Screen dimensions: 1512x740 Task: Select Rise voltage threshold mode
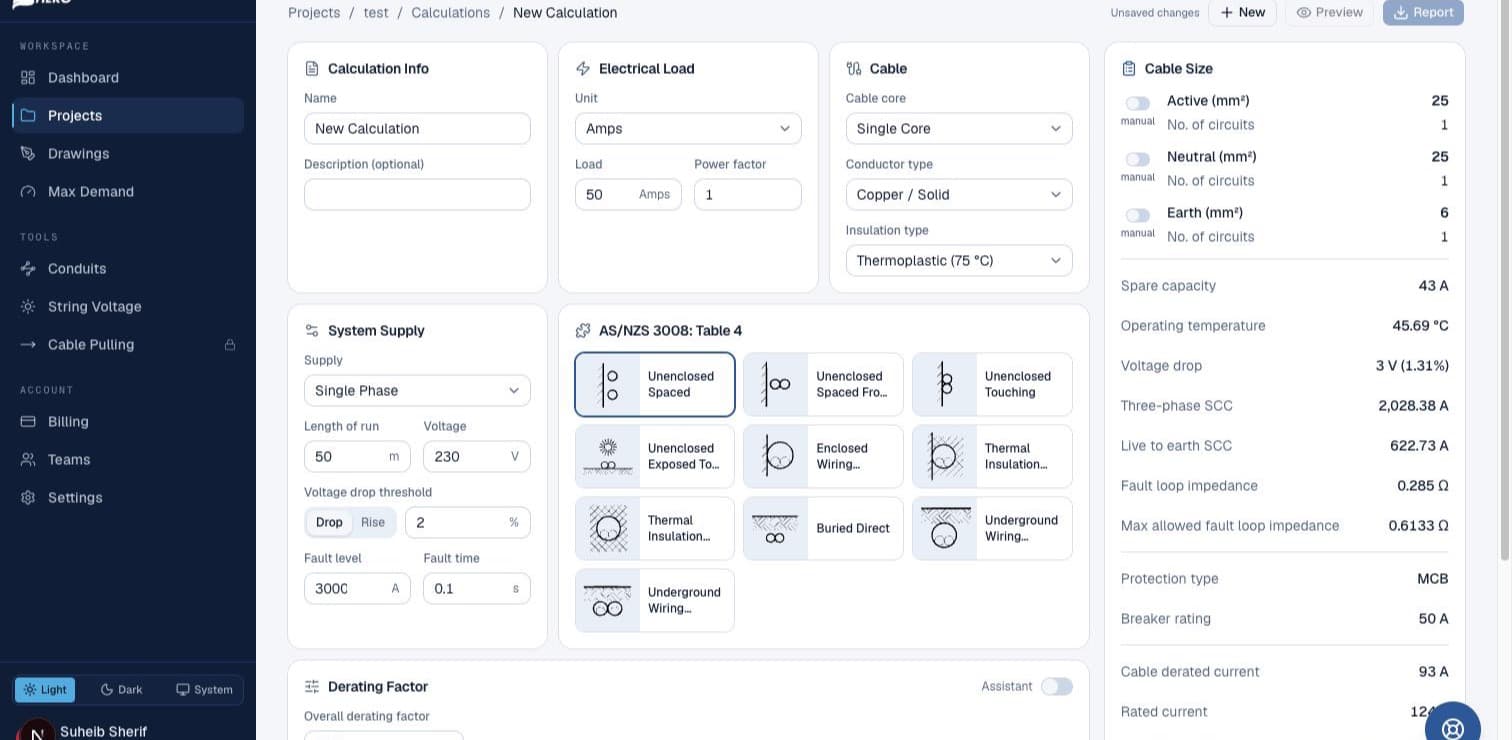click(373, 522)
